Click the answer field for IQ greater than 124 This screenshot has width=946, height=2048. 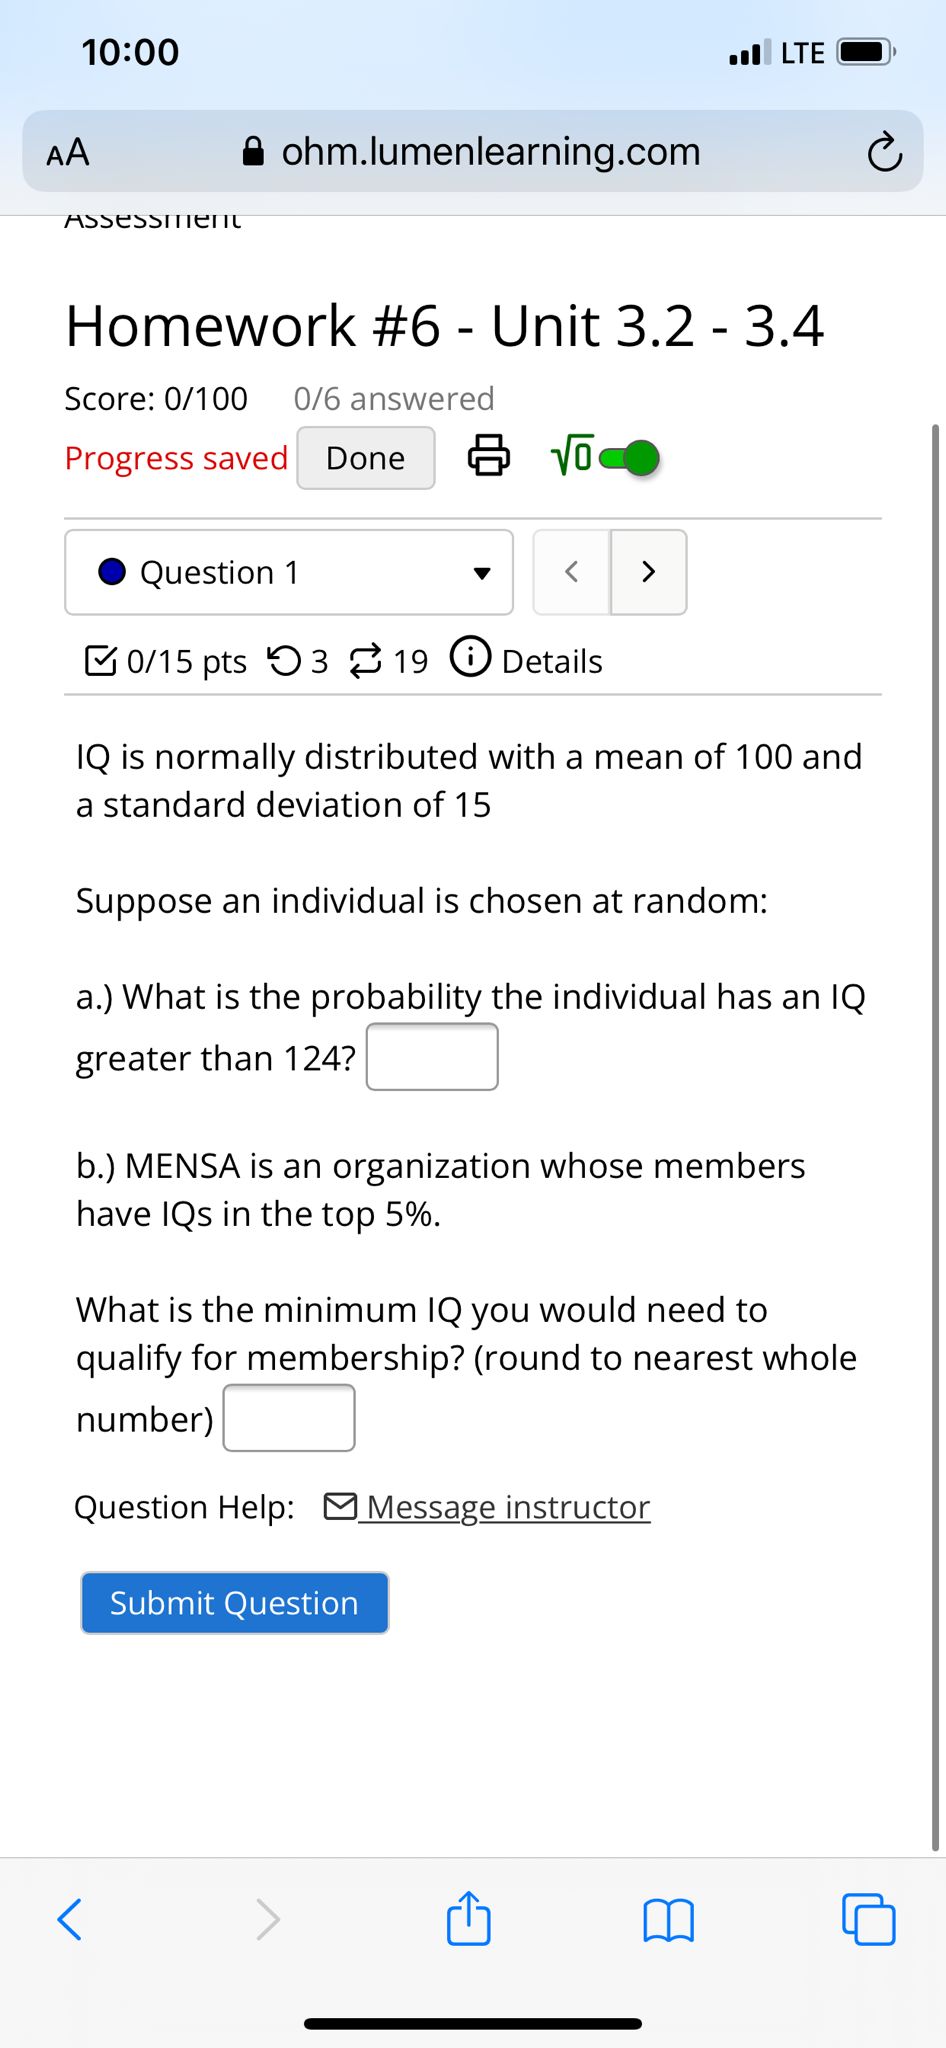(x=431, y=1056)
